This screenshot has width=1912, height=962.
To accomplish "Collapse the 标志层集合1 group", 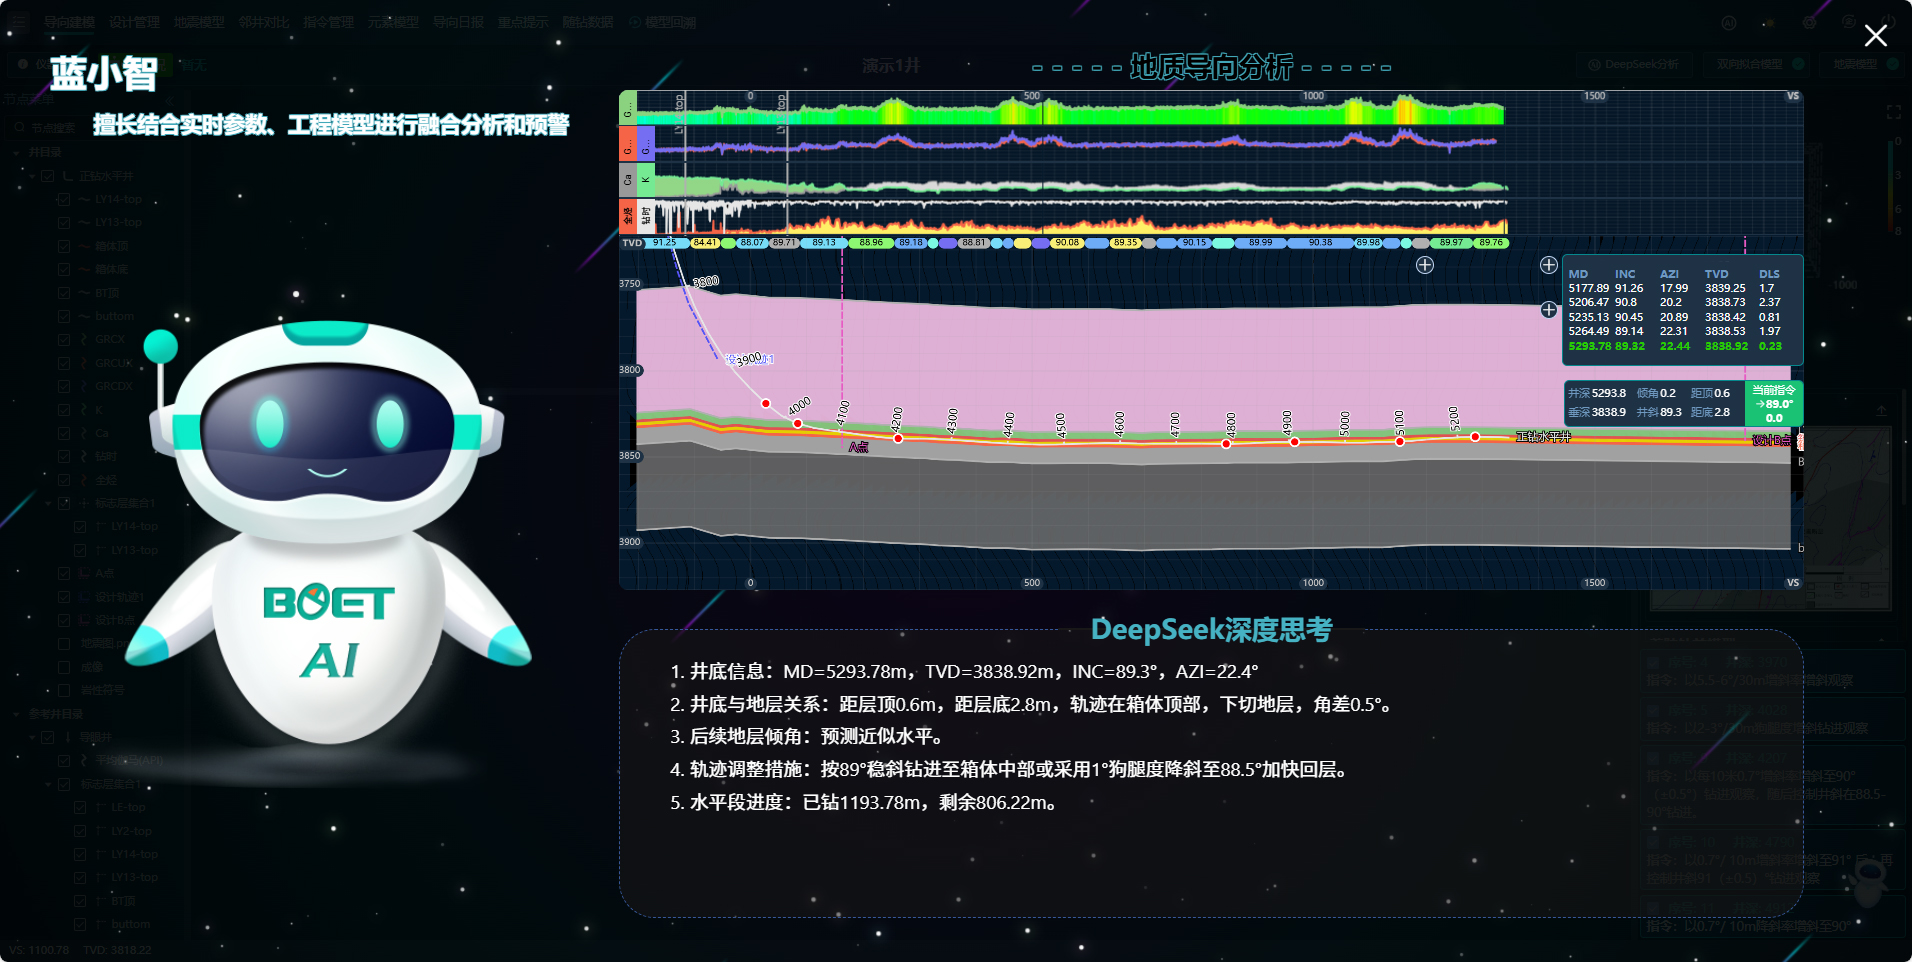I will 48,504.
